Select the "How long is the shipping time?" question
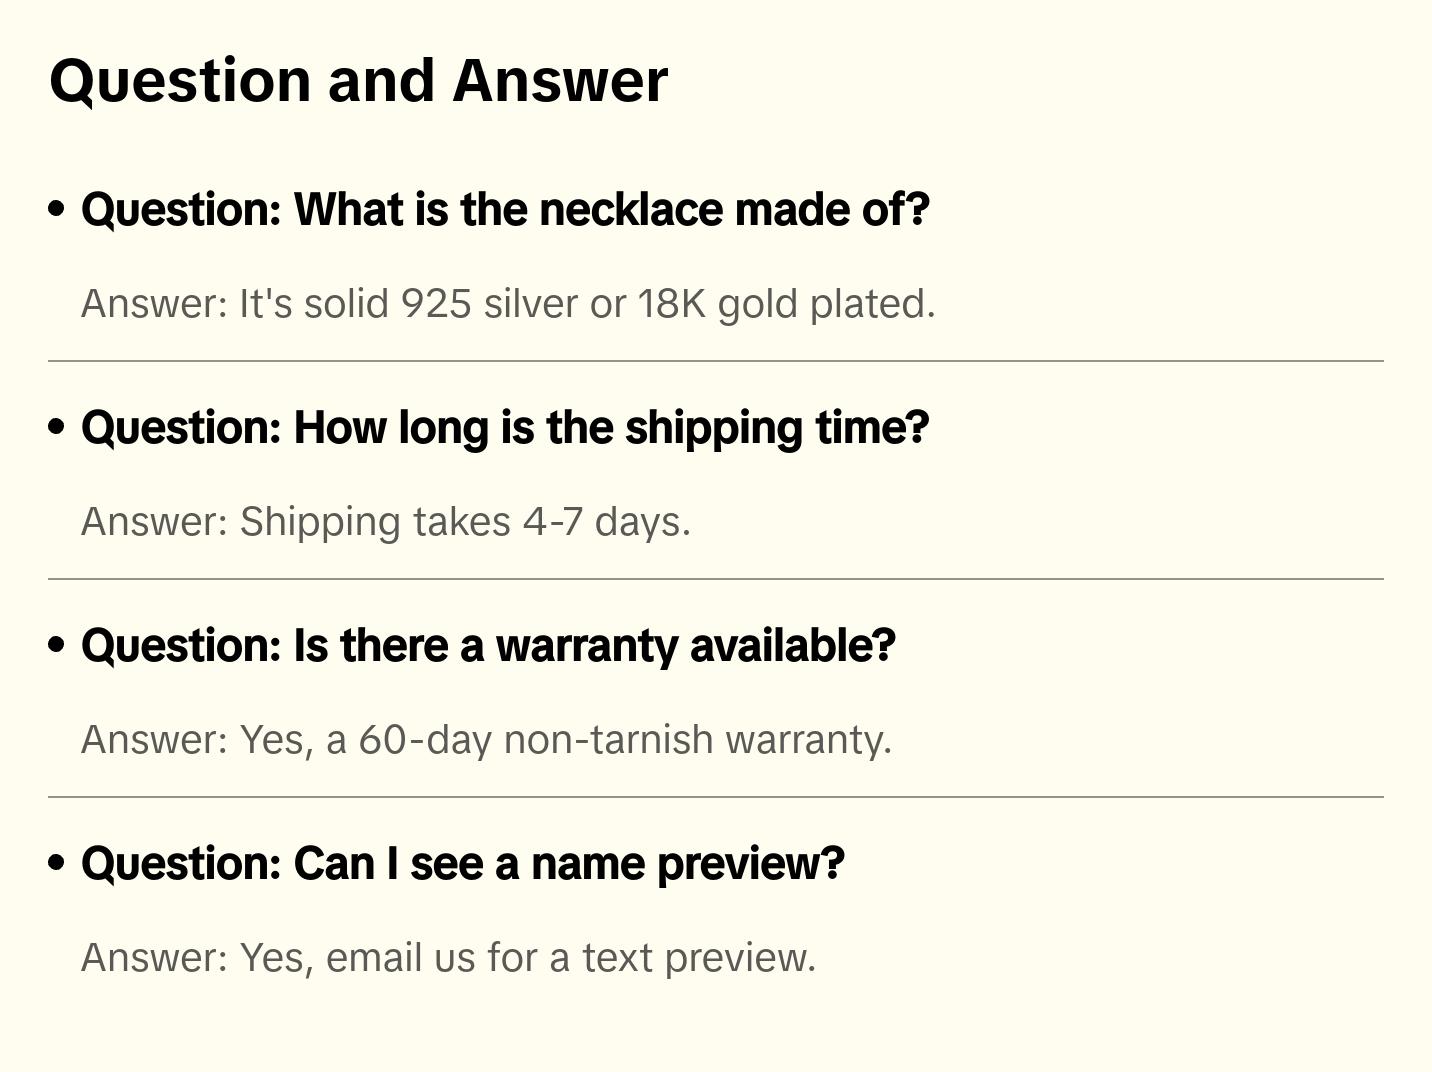The height and width of the screenshot is (1072, 1432). (505, 428)
